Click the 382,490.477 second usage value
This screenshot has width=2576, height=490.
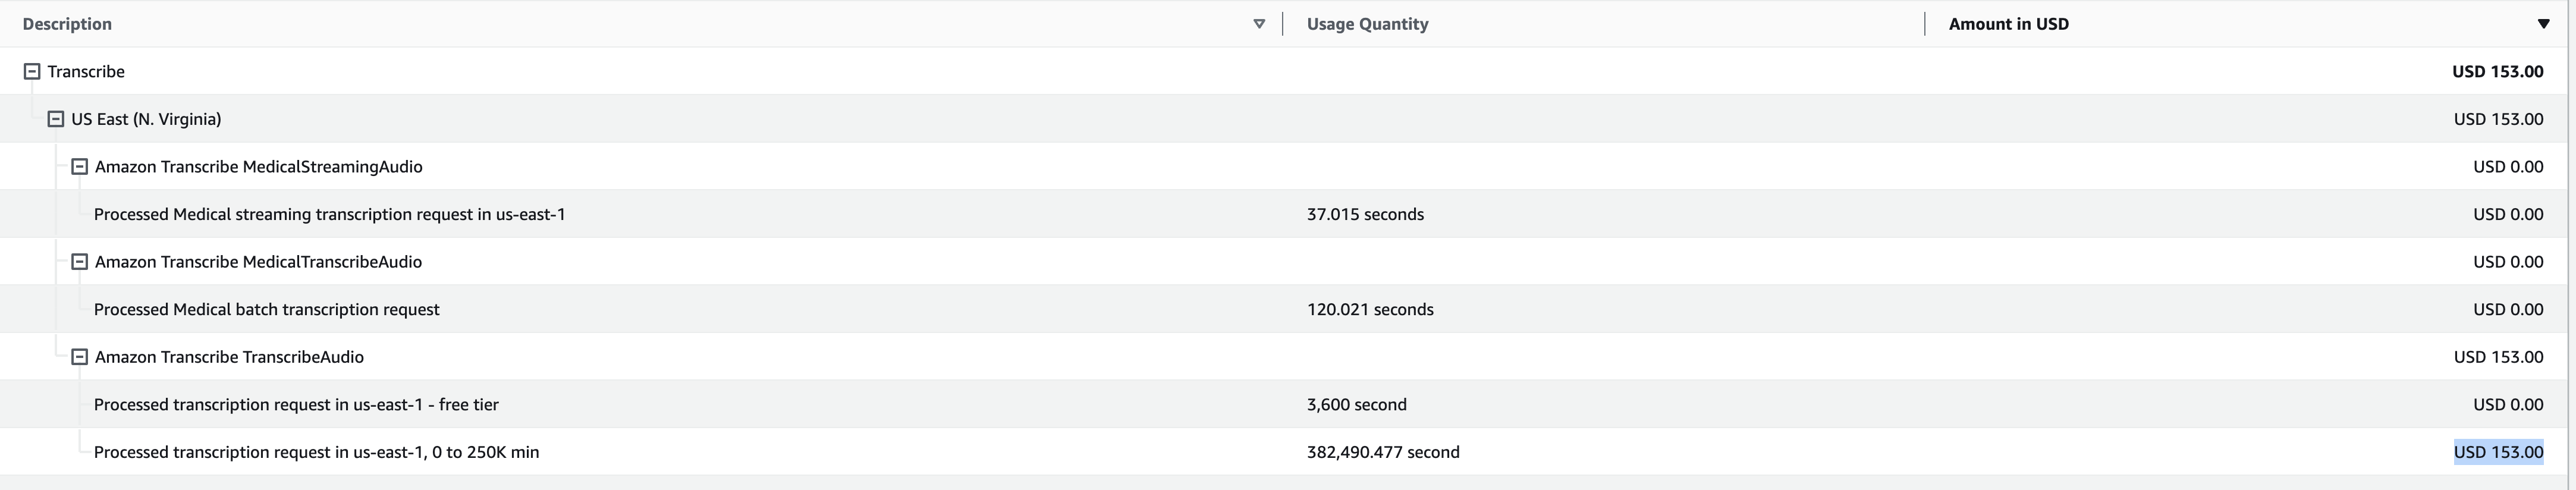point(1383,452)
